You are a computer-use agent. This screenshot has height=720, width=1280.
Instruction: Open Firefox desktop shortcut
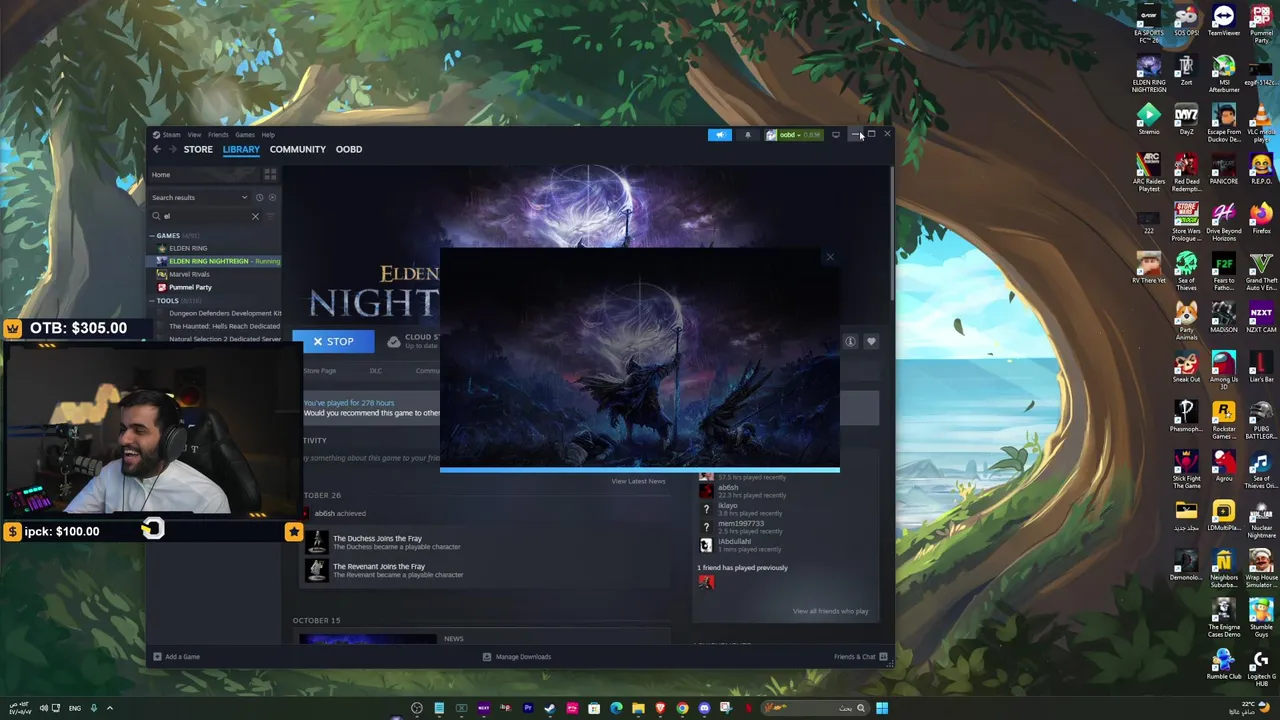point(1261,219)
